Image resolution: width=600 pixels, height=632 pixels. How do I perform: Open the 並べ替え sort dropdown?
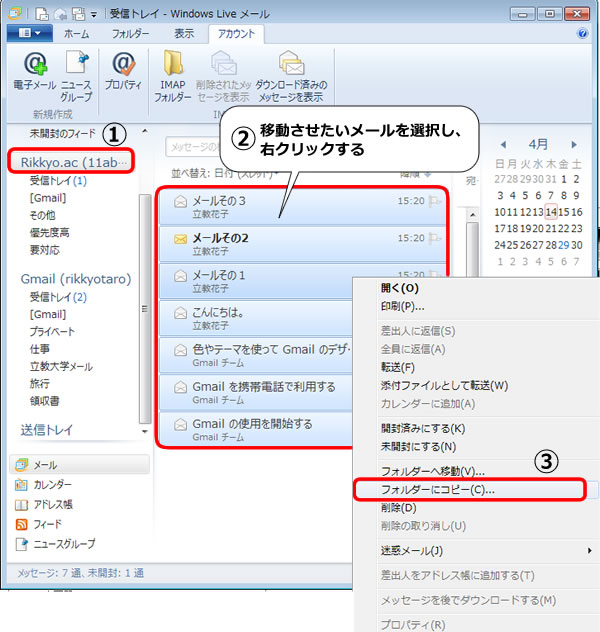pyautogui.click(x=225, y=174)
